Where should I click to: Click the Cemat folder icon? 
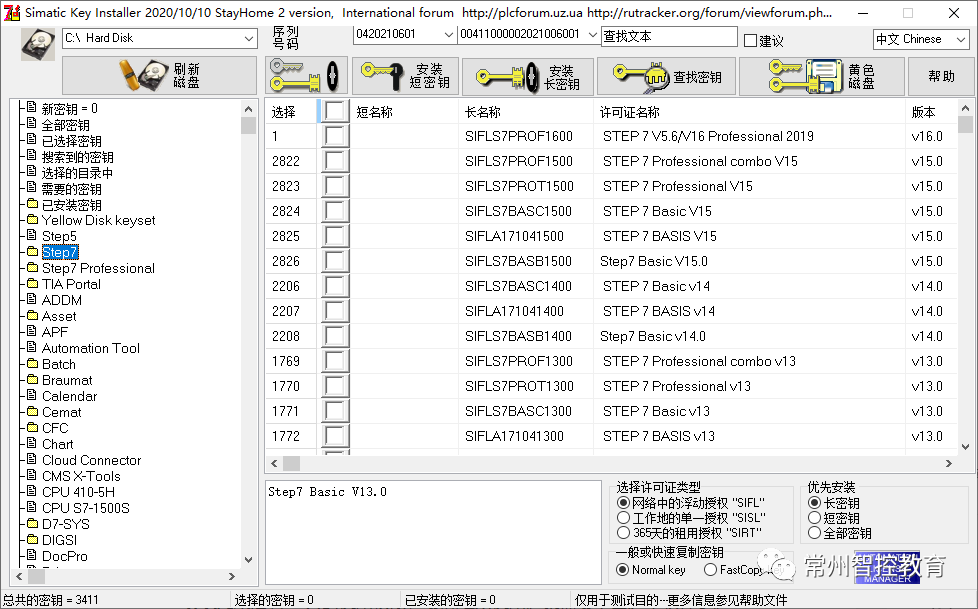tap(32, 411)
